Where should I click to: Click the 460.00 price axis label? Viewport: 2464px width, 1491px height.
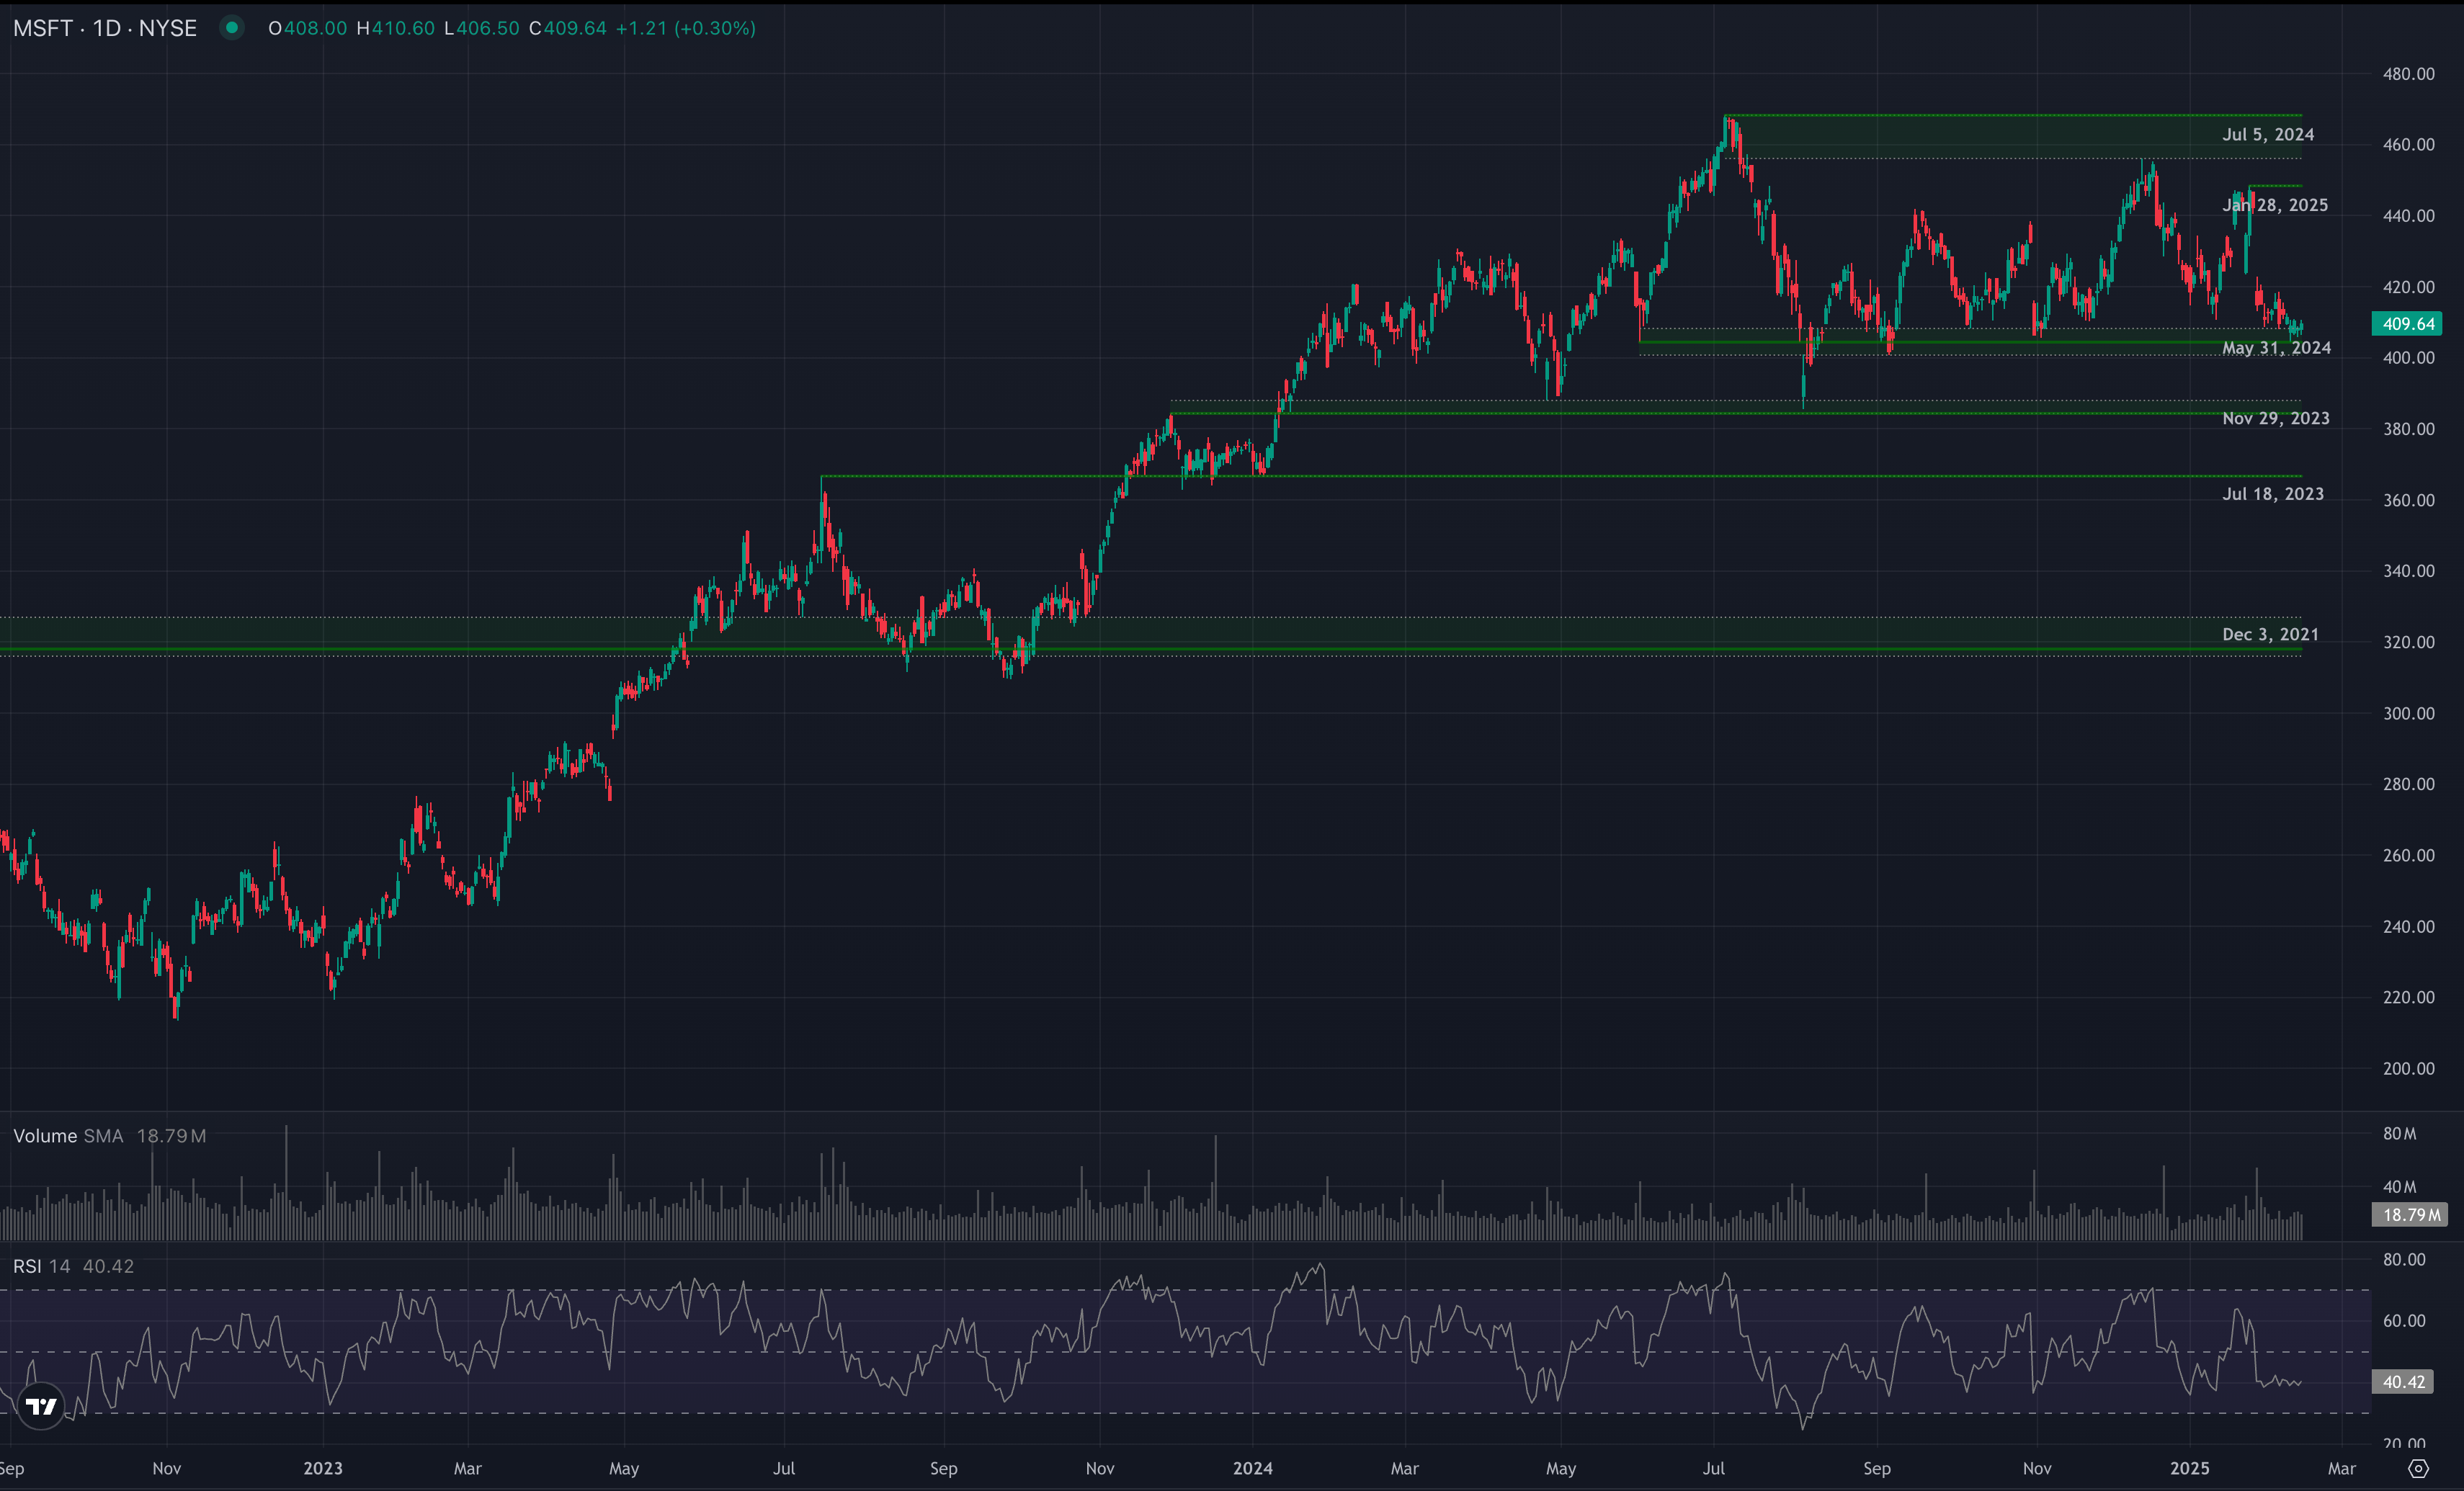click(2408, 145)
